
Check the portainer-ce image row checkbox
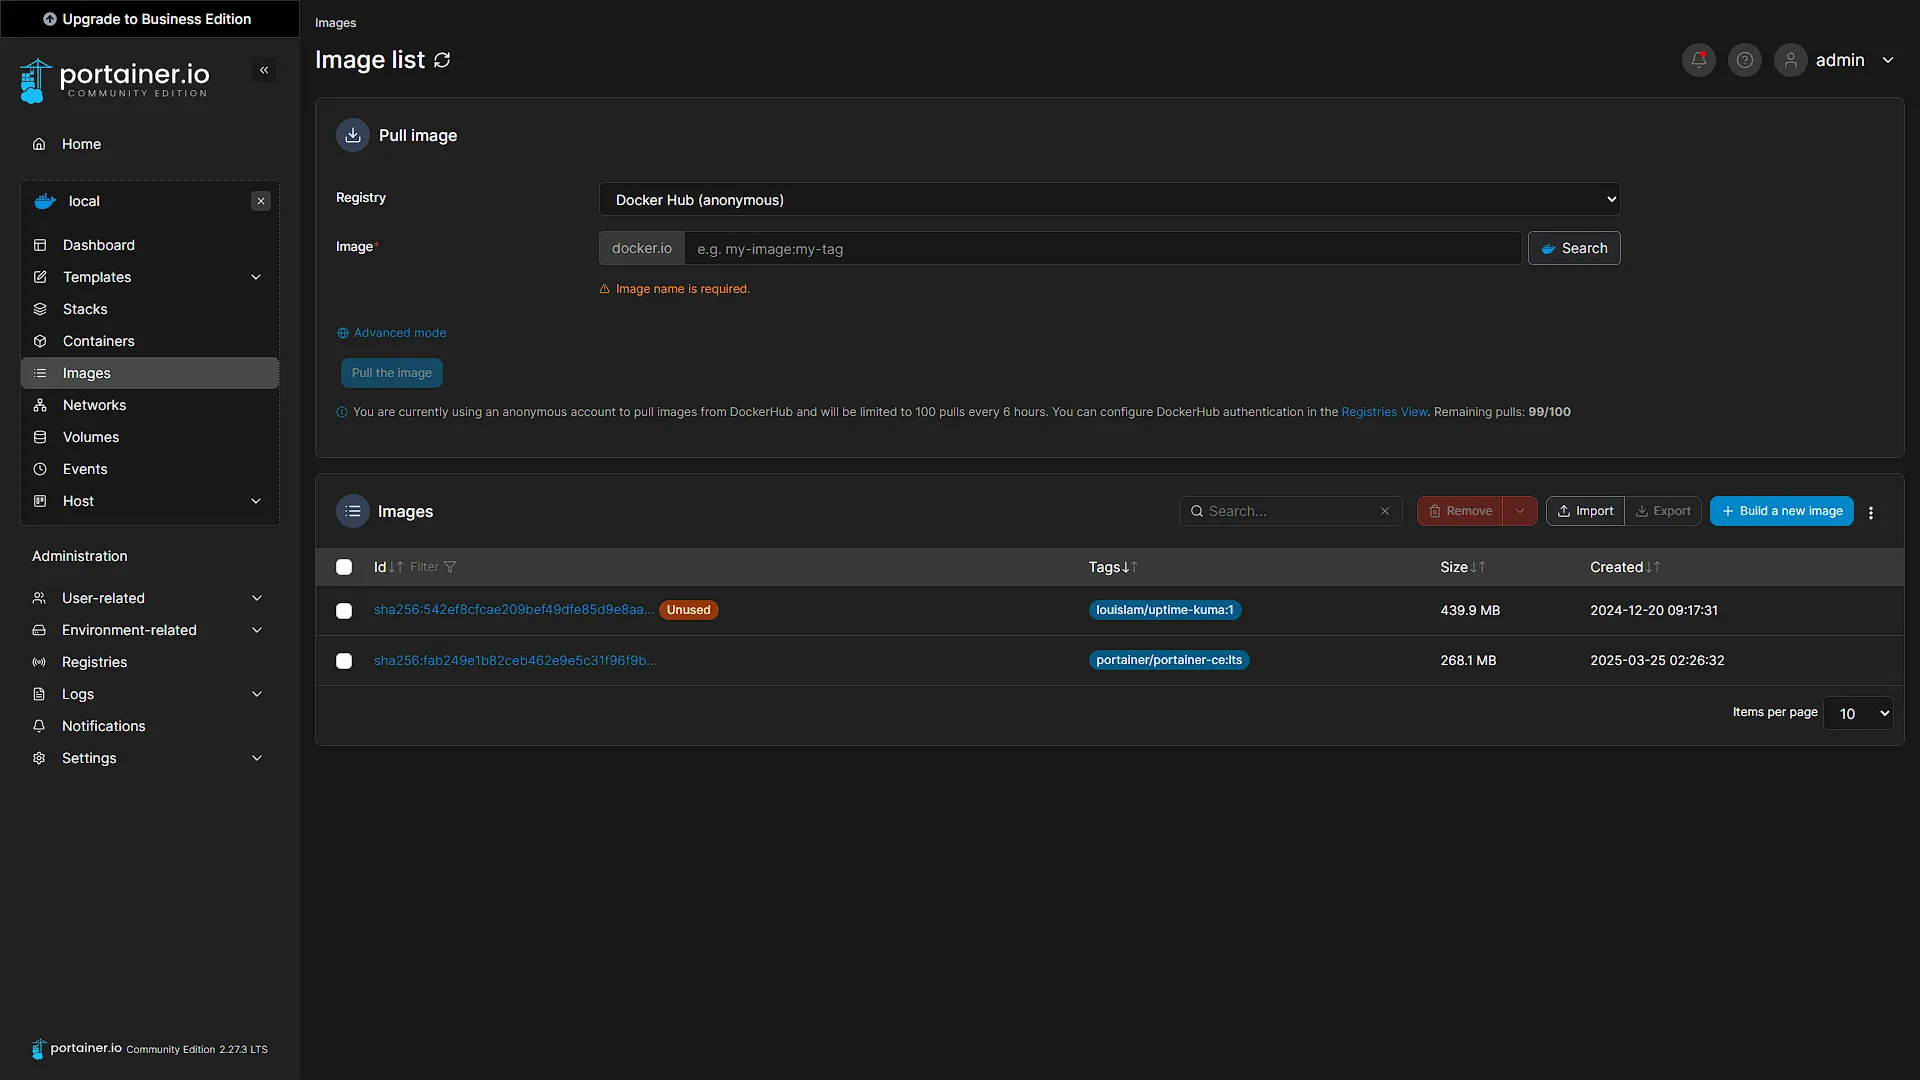pos(344,661)
